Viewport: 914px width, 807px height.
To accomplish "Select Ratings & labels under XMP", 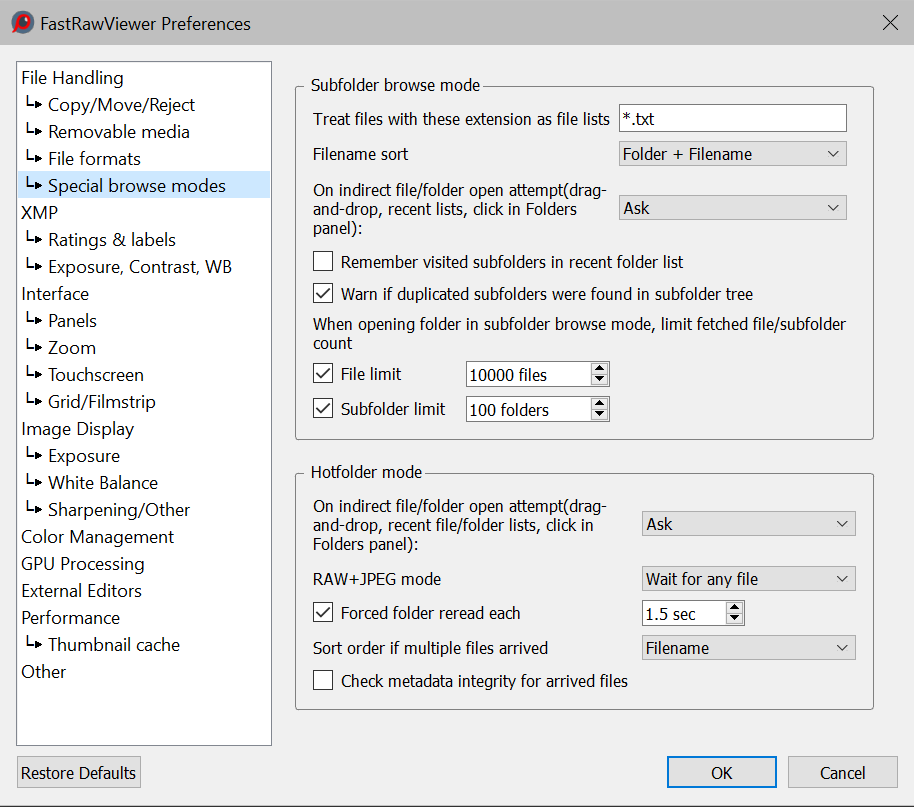I will [112, 240].
